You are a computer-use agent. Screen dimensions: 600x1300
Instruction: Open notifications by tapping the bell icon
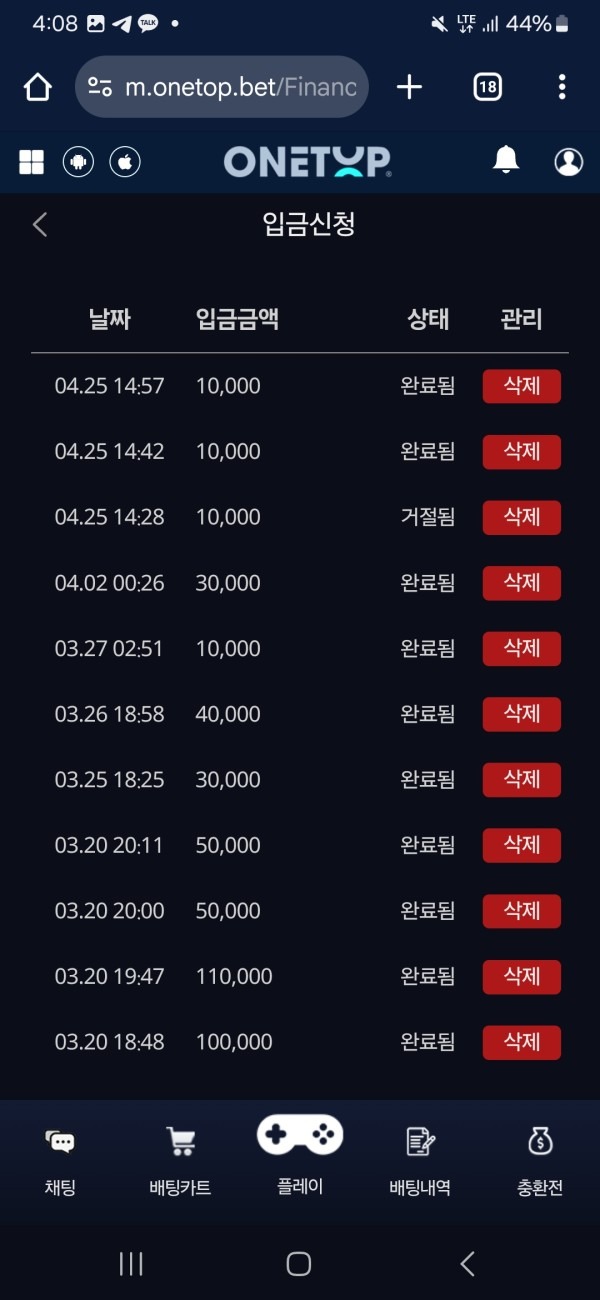(506, 161)
